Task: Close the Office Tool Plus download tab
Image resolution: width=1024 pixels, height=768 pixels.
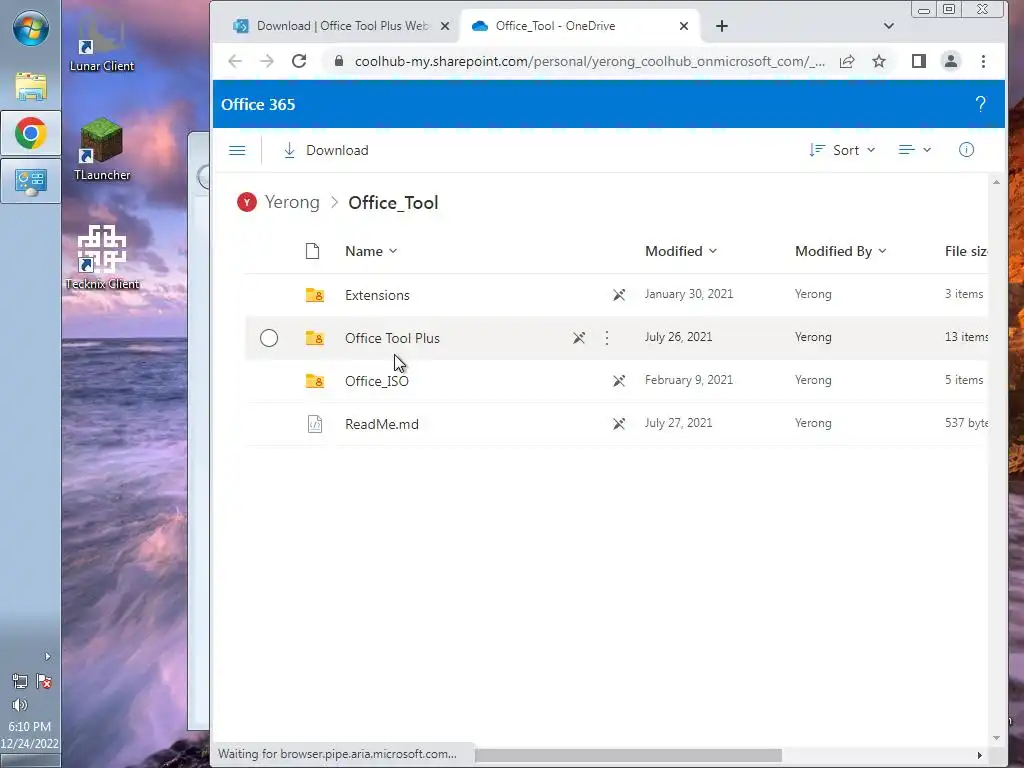Action: point(445,26)
